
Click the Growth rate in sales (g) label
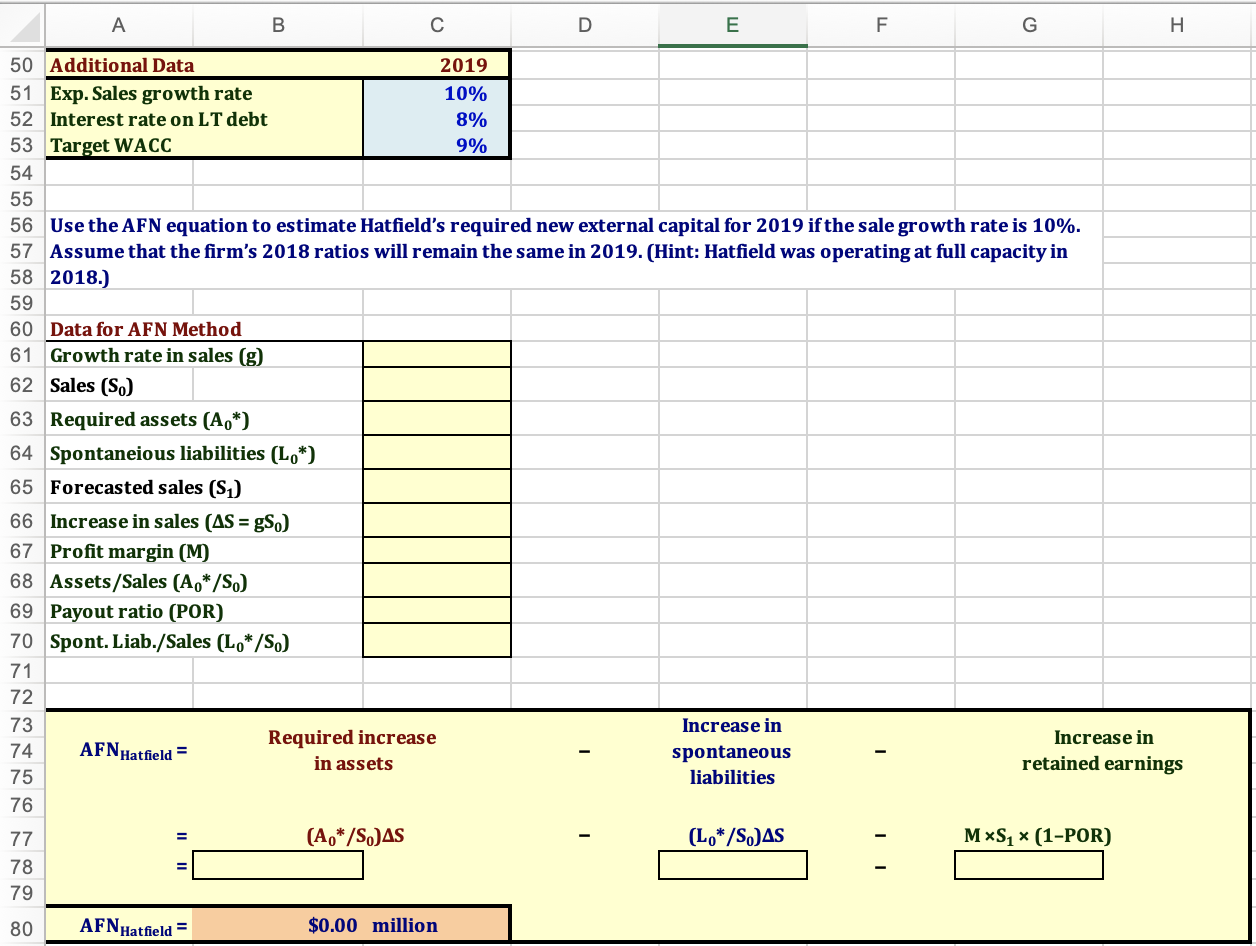[157, 355]
